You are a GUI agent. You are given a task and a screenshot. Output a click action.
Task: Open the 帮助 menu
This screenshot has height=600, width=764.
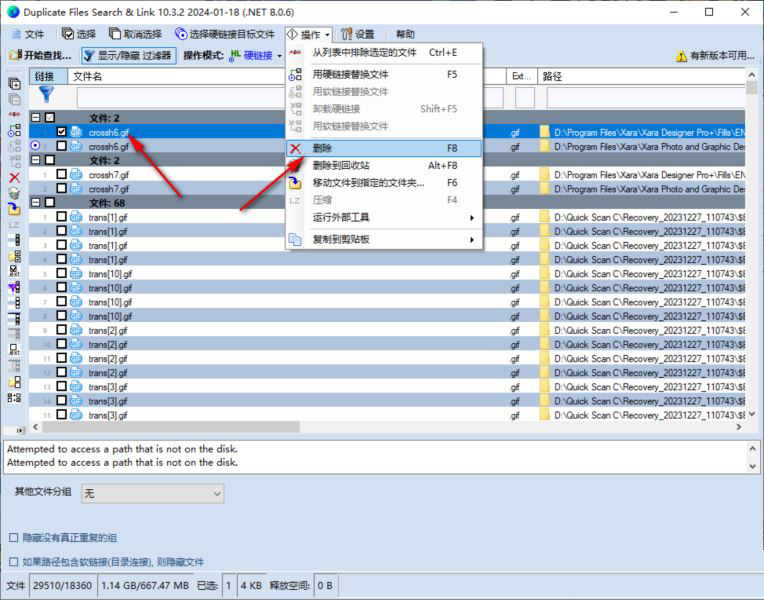pos(405,34)
